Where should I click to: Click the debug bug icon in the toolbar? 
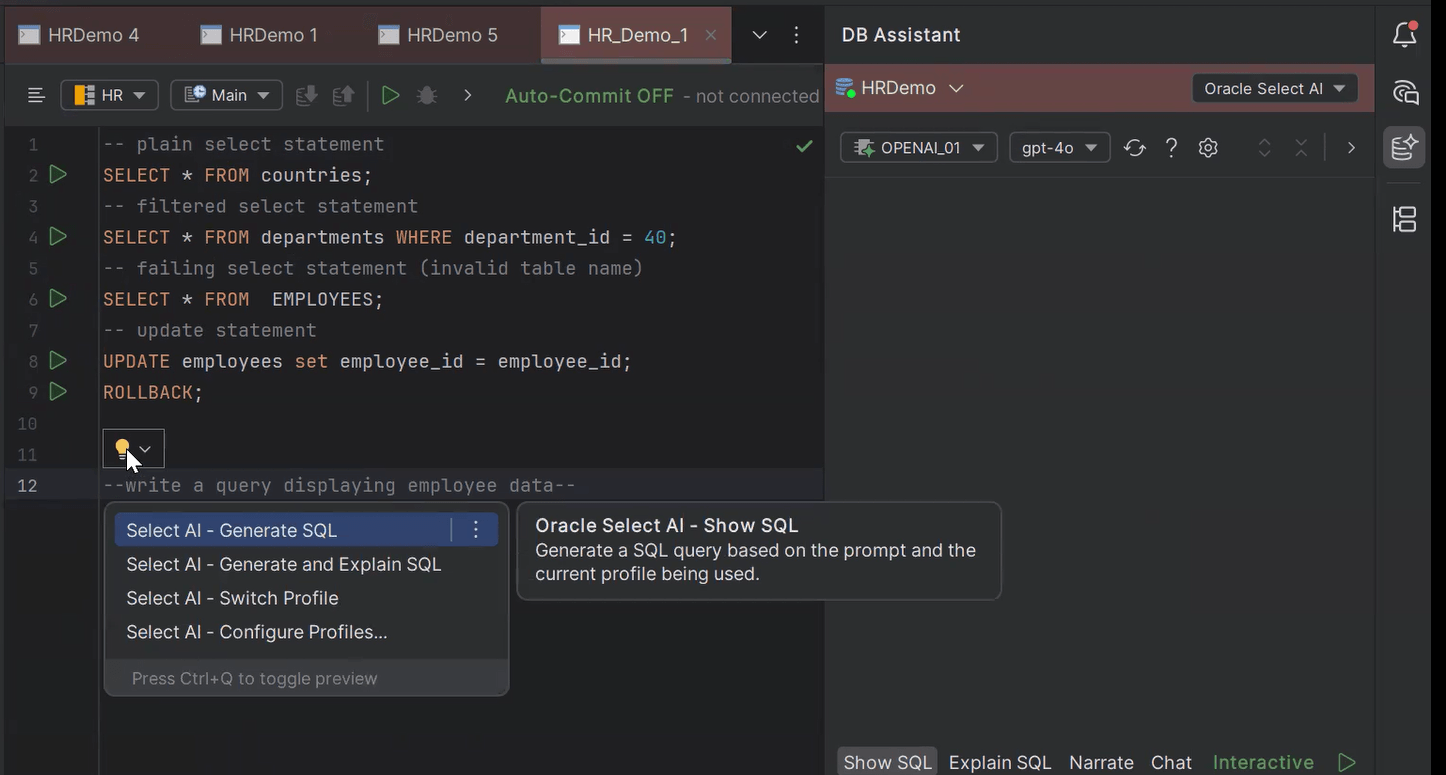point(427,95)
